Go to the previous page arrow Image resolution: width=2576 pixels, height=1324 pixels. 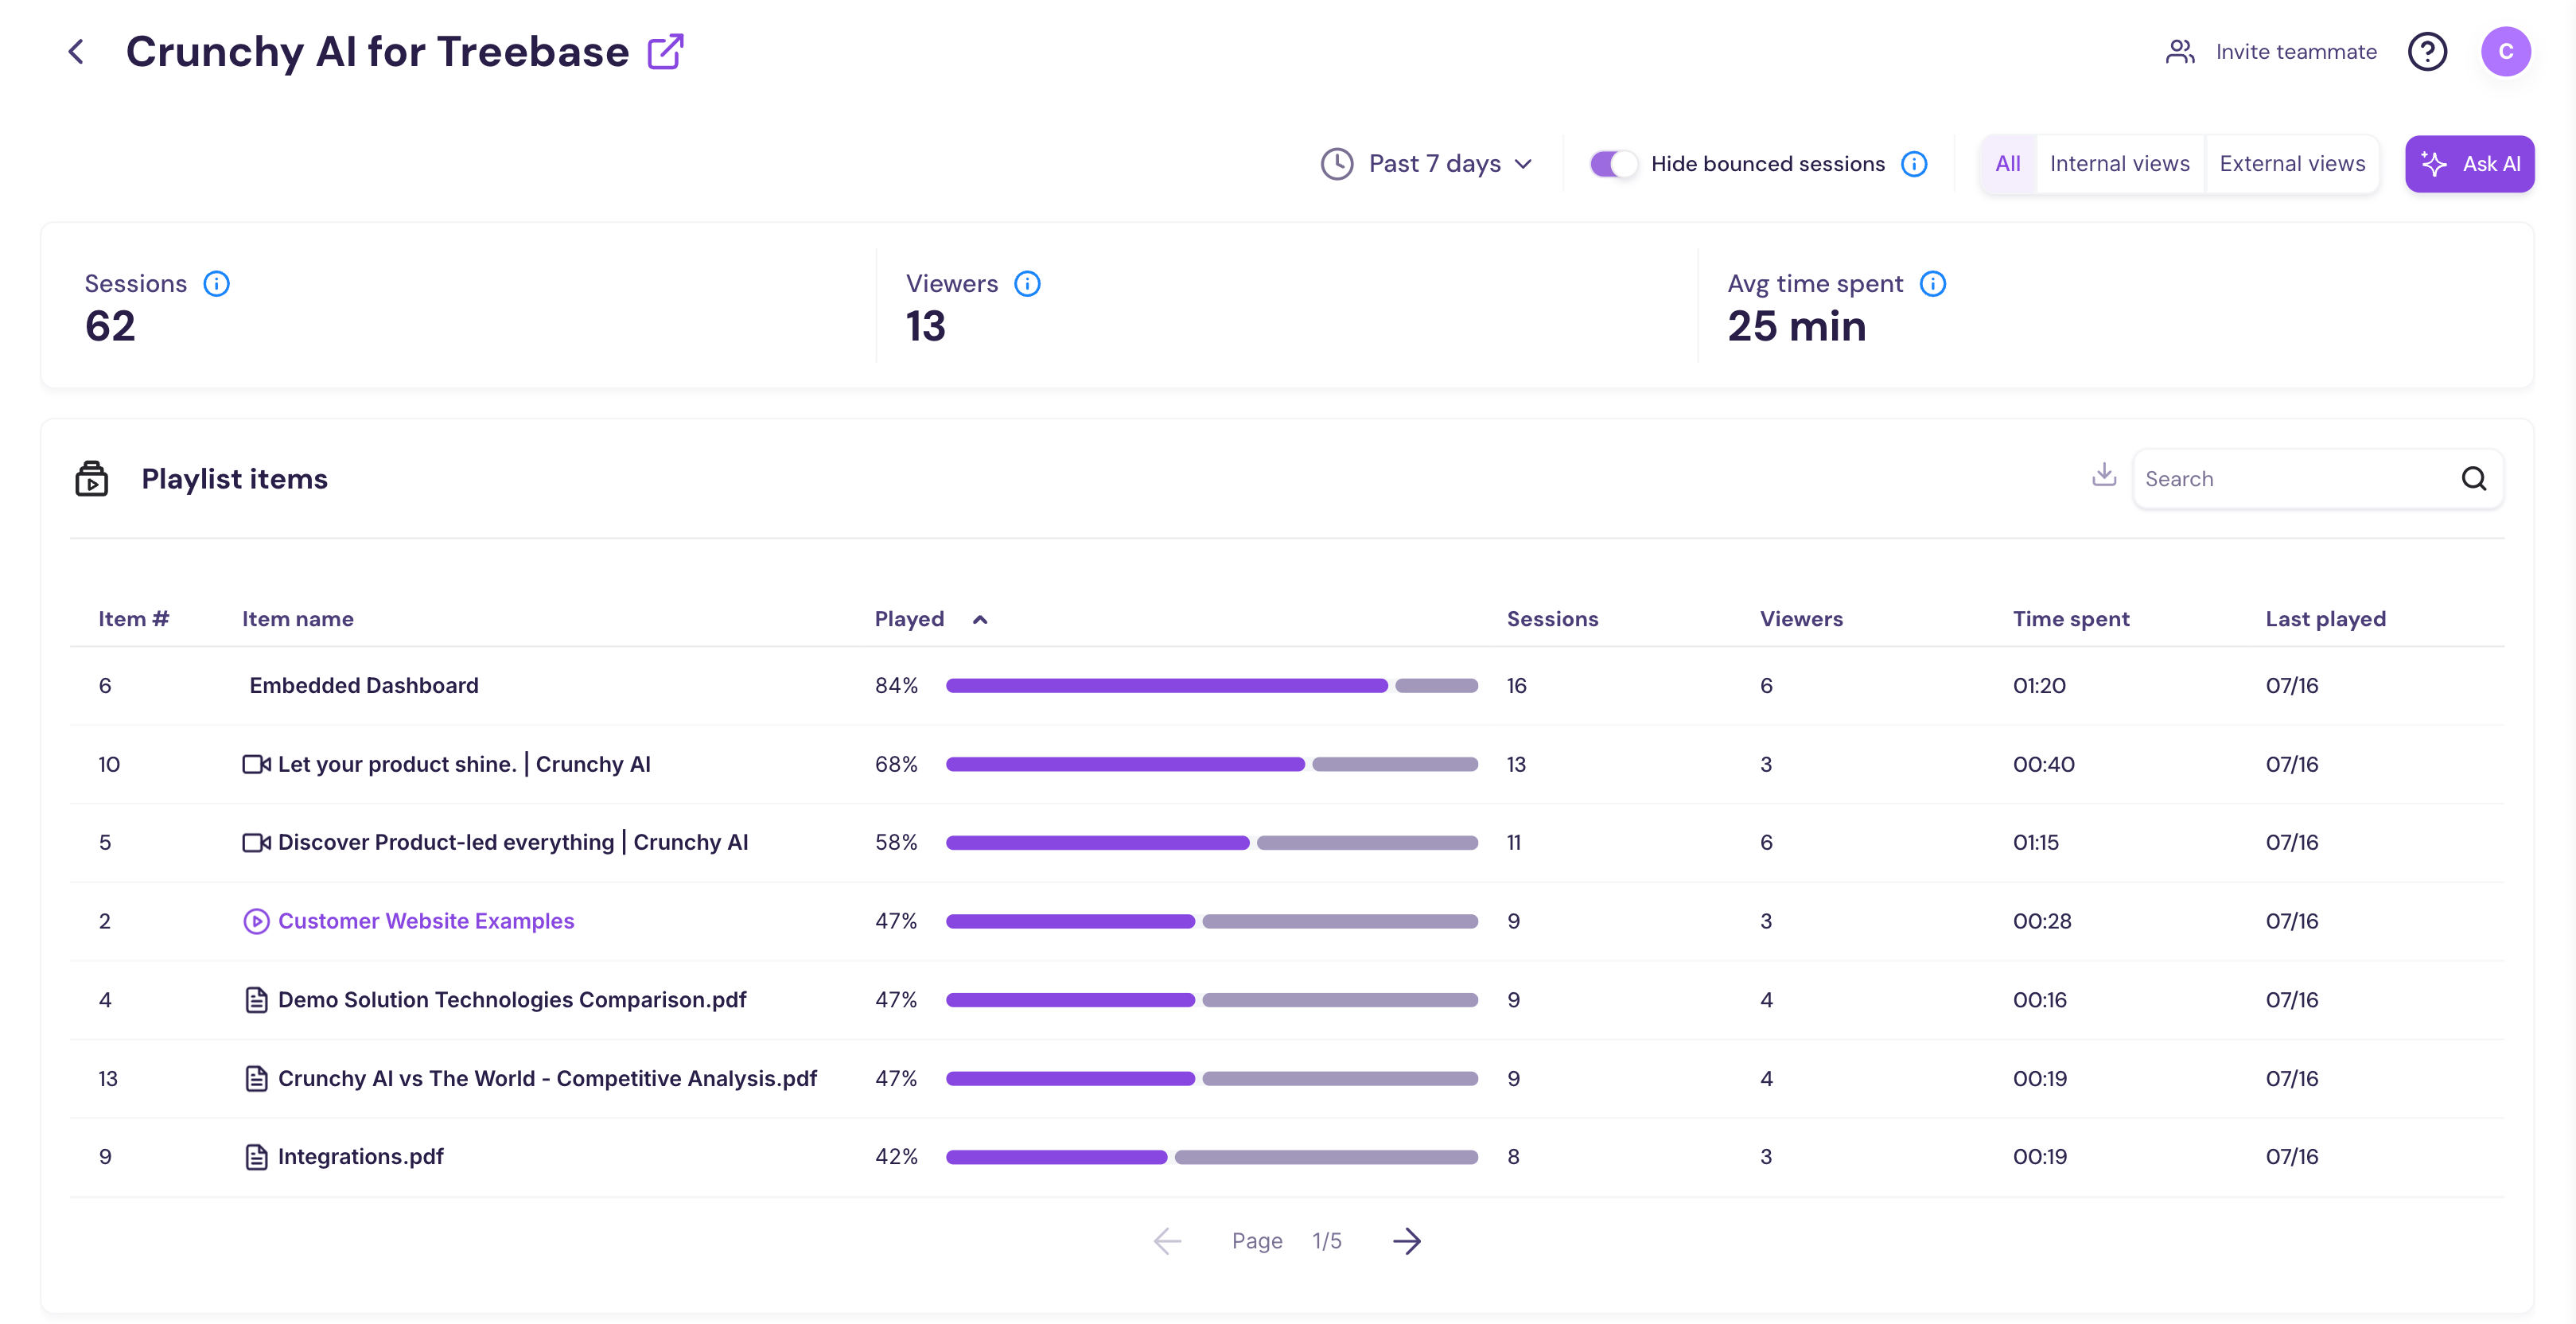click(x=1167, y=1242)
